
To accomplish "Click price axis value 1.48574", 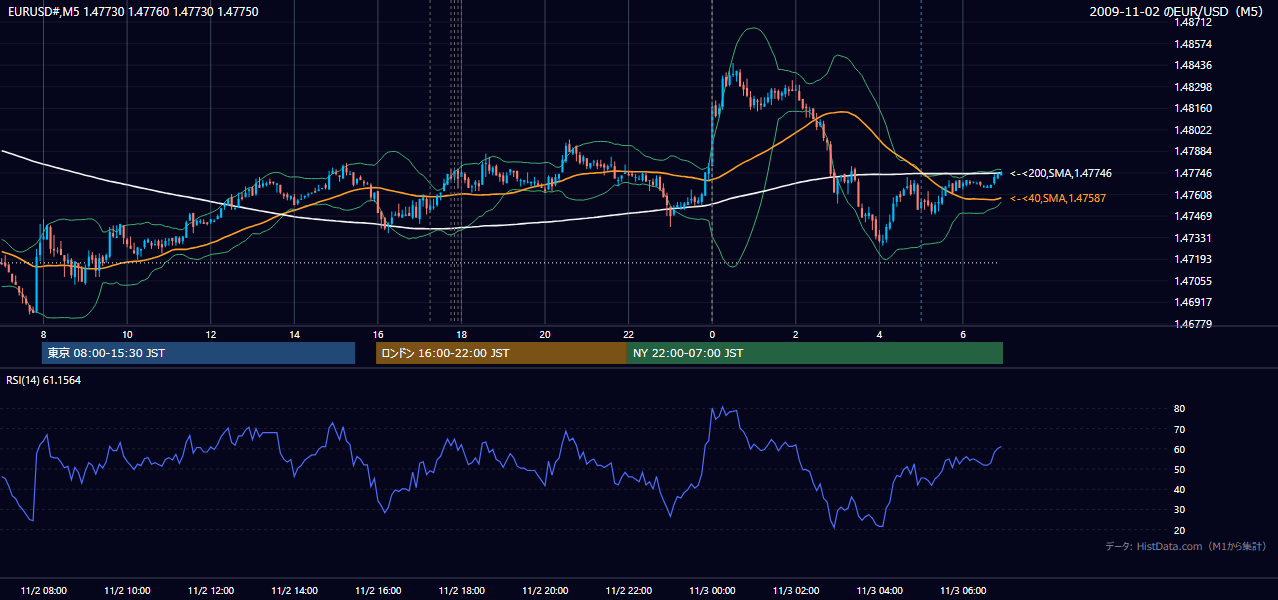I will pos(1193,44).
